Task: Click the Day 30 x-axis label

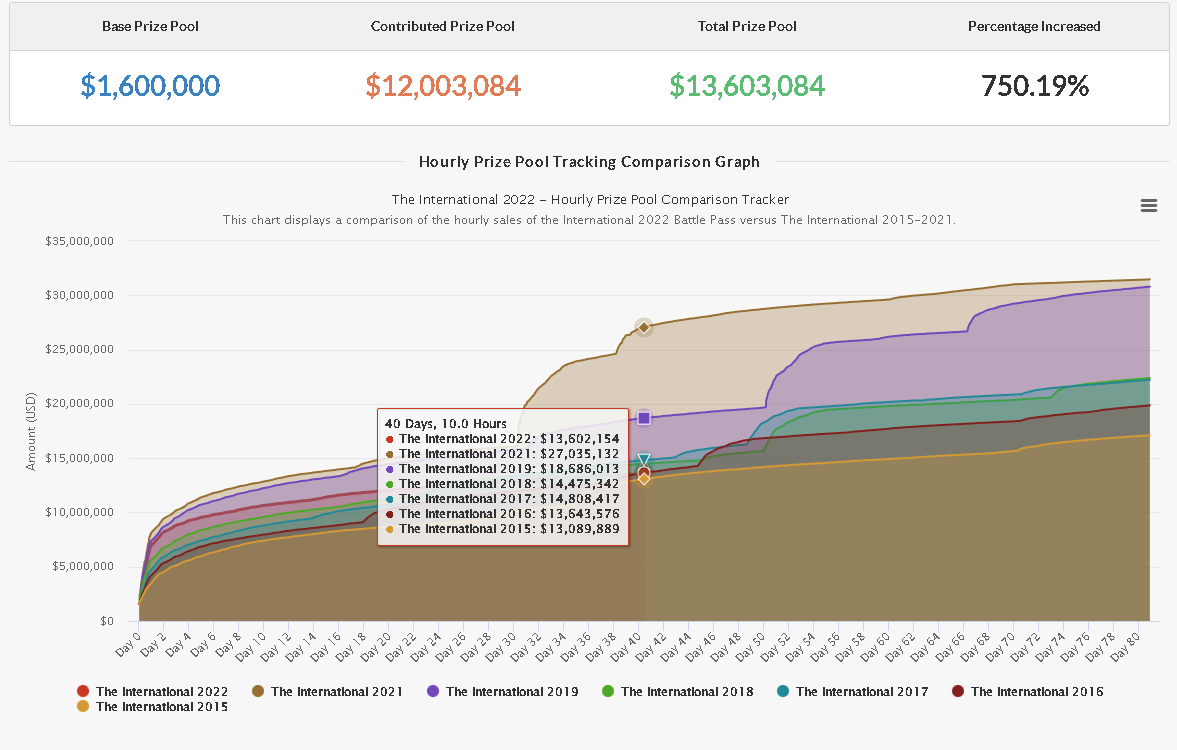Action: pyautogui.click(x=501, y=646)
